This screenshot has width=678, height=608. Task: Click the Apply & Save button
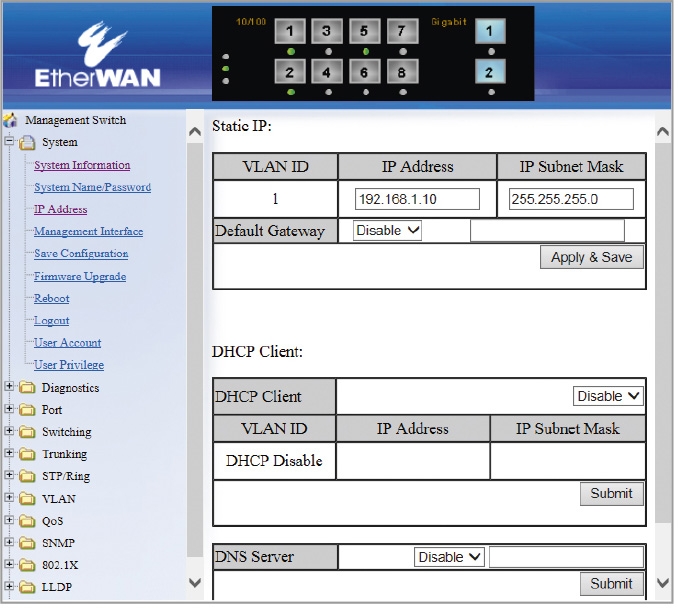coord(592,257)
